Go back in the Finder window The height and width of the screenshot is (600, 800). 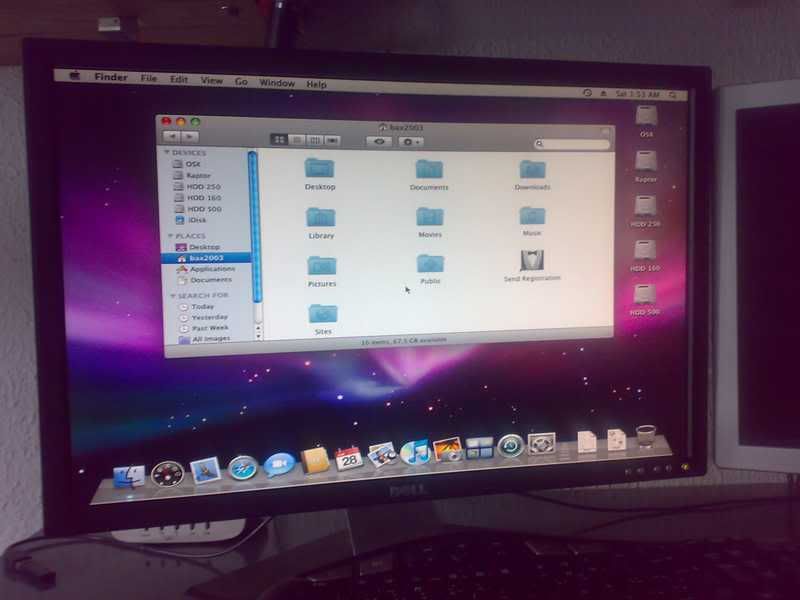click(x=172, y=136)
